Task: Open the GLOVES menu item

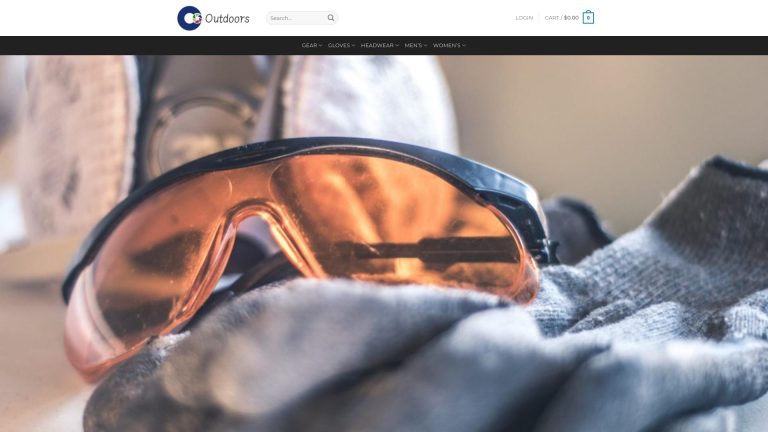Action: tap(339, 45)
